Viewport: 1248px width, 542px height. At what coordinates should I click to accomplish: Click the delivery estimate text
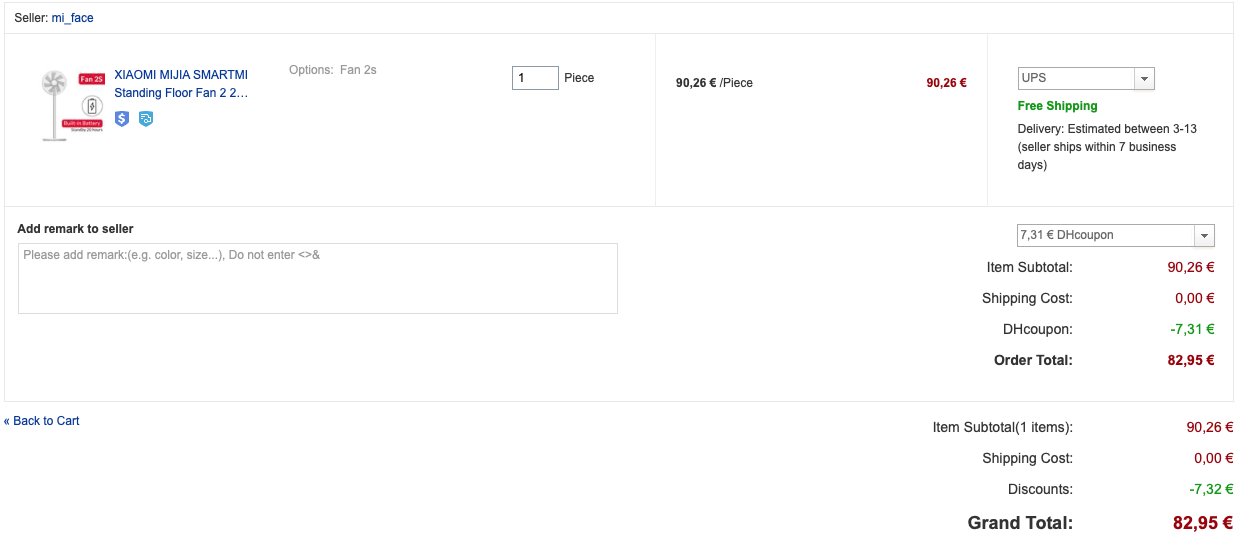[x=1106, y=147]
